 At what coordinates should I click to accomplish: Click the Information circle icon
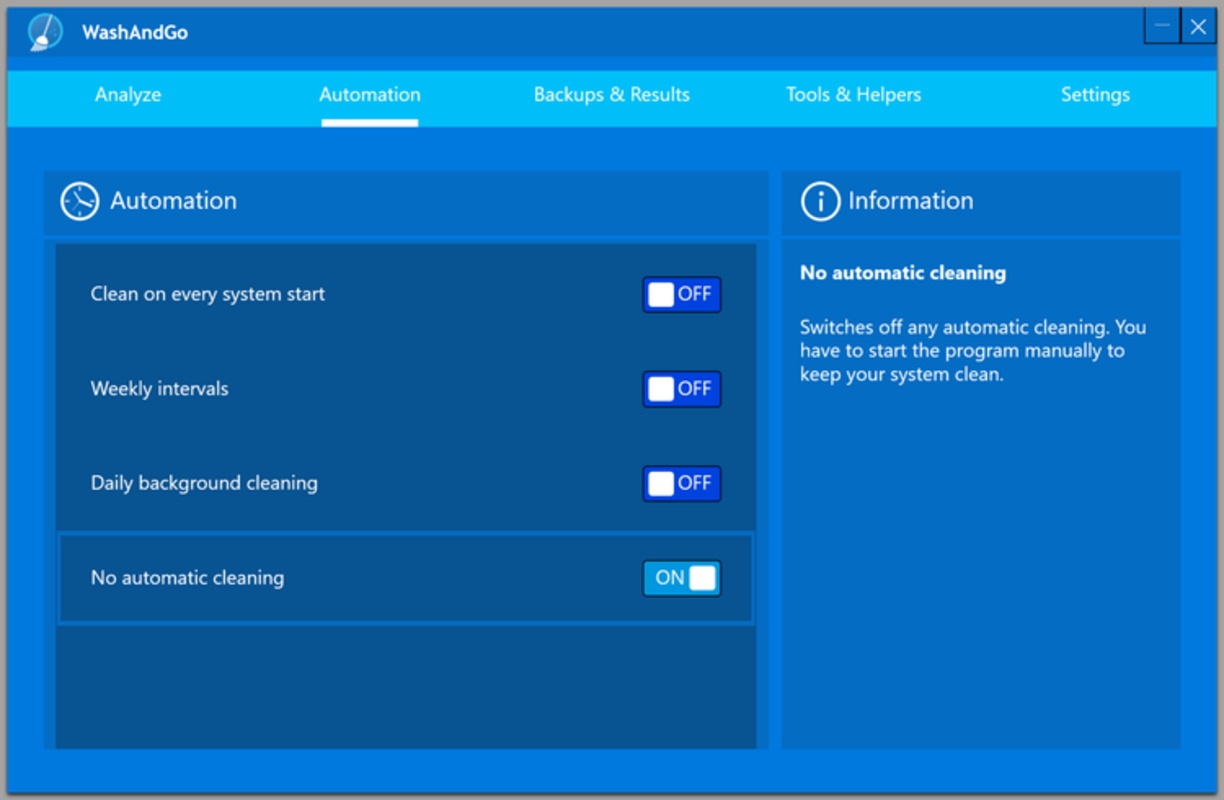click(820, 201)
